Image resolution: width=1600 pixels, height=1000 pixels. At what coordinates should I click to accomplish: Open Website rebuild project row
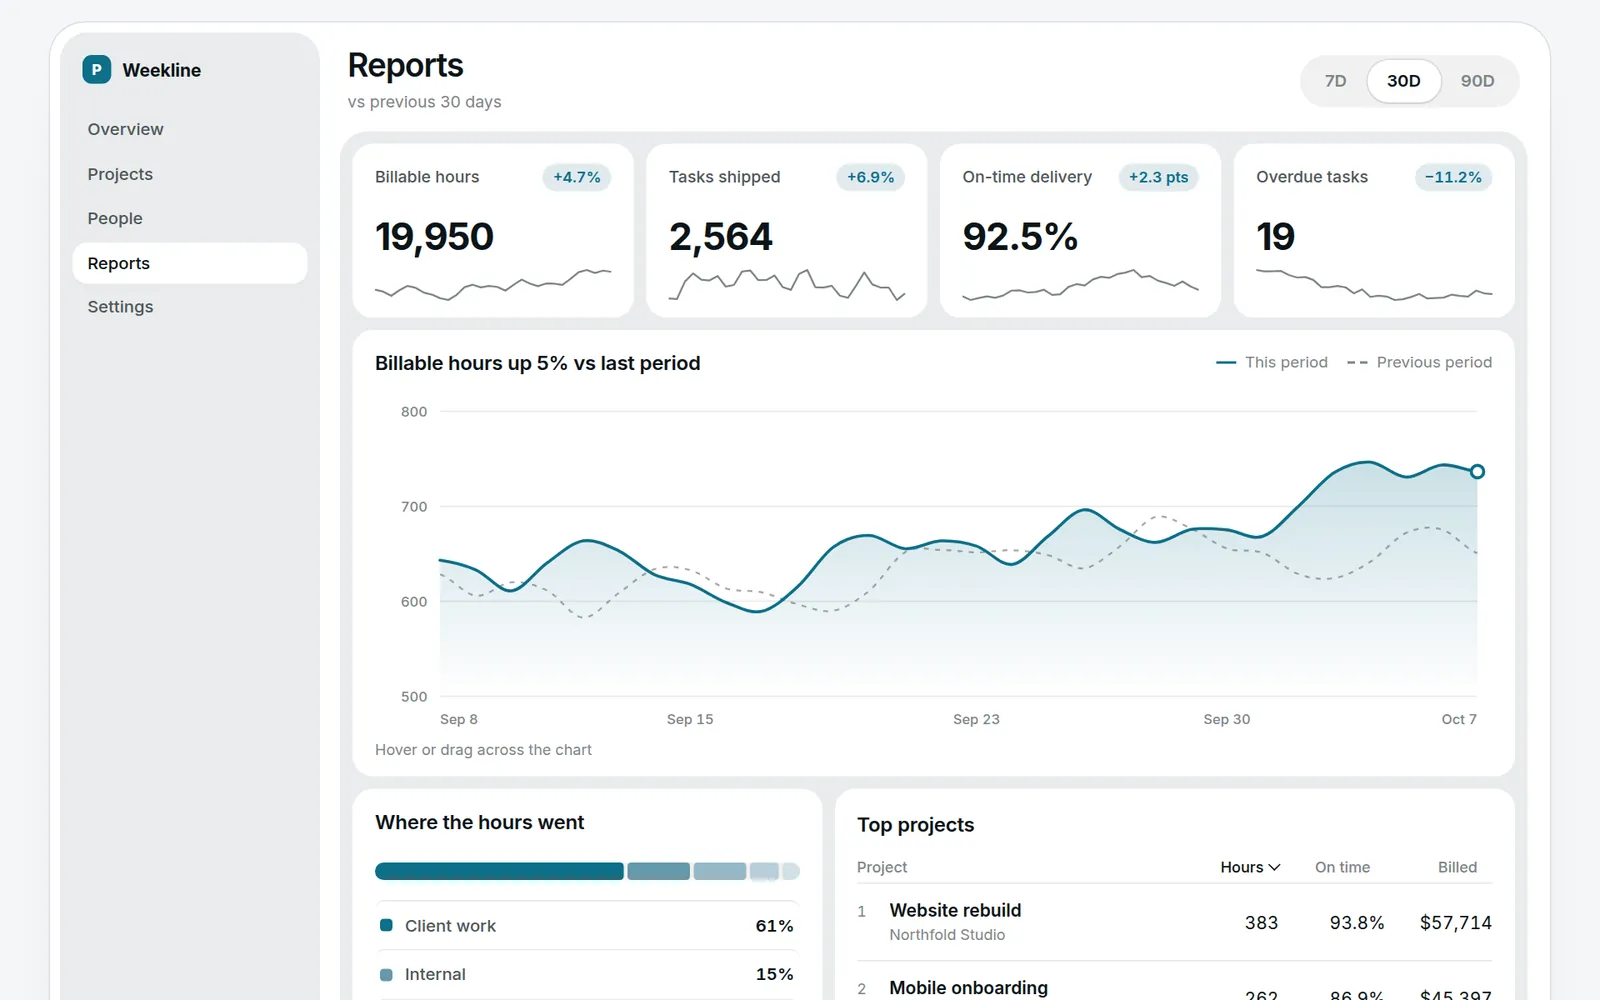click(x=1174, y=922)
